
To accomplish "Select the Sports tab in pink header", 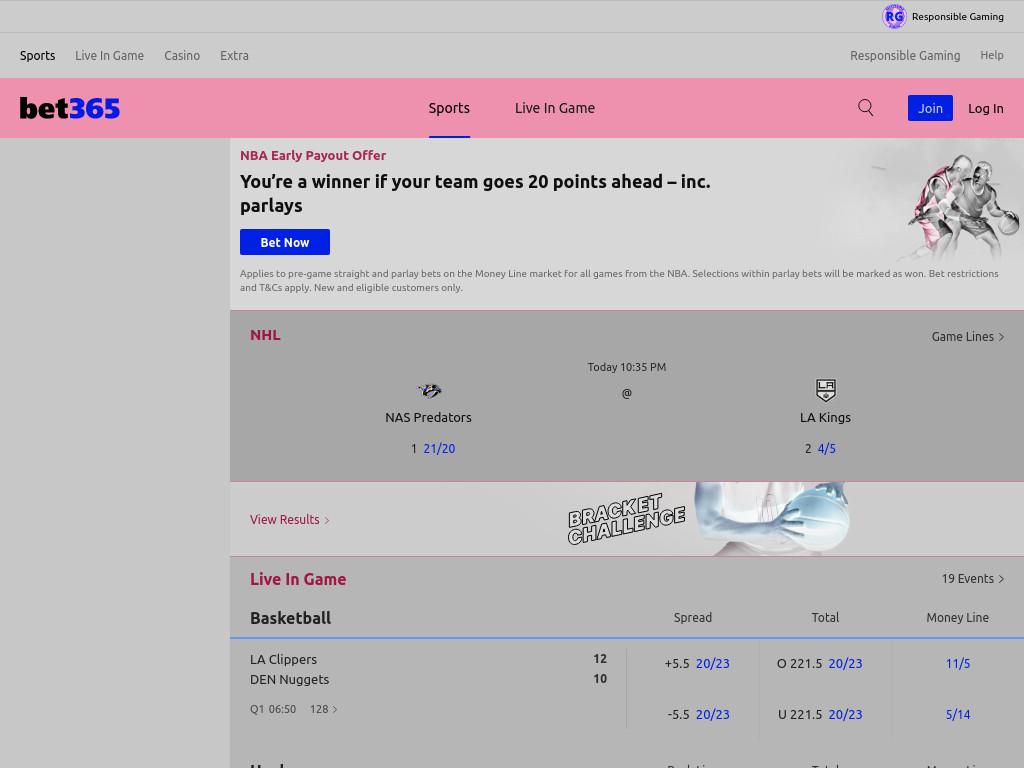I will (x=449, y=108).
